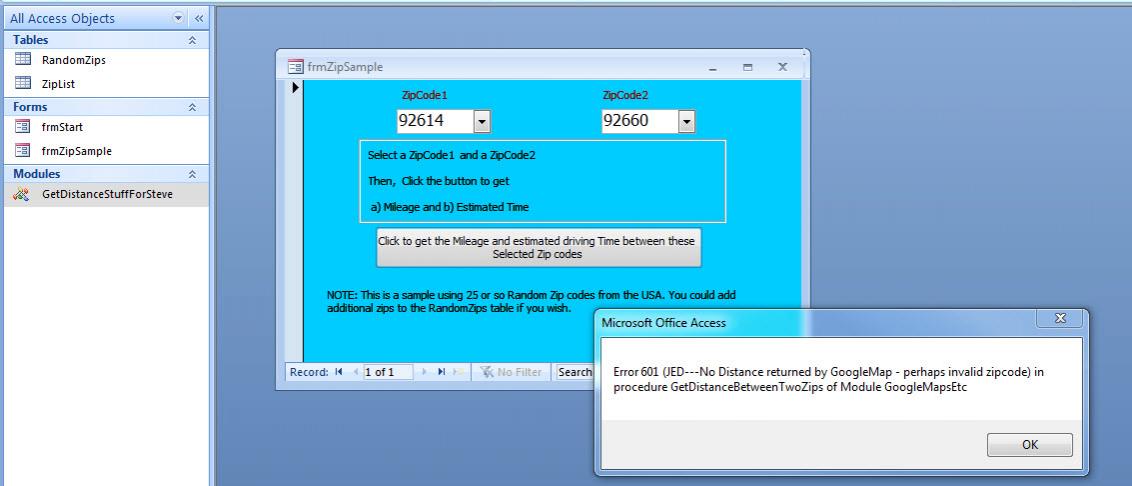Collapse the Forms group
This screenshot has height=486, width=1132.
click(x=192, y=107)
